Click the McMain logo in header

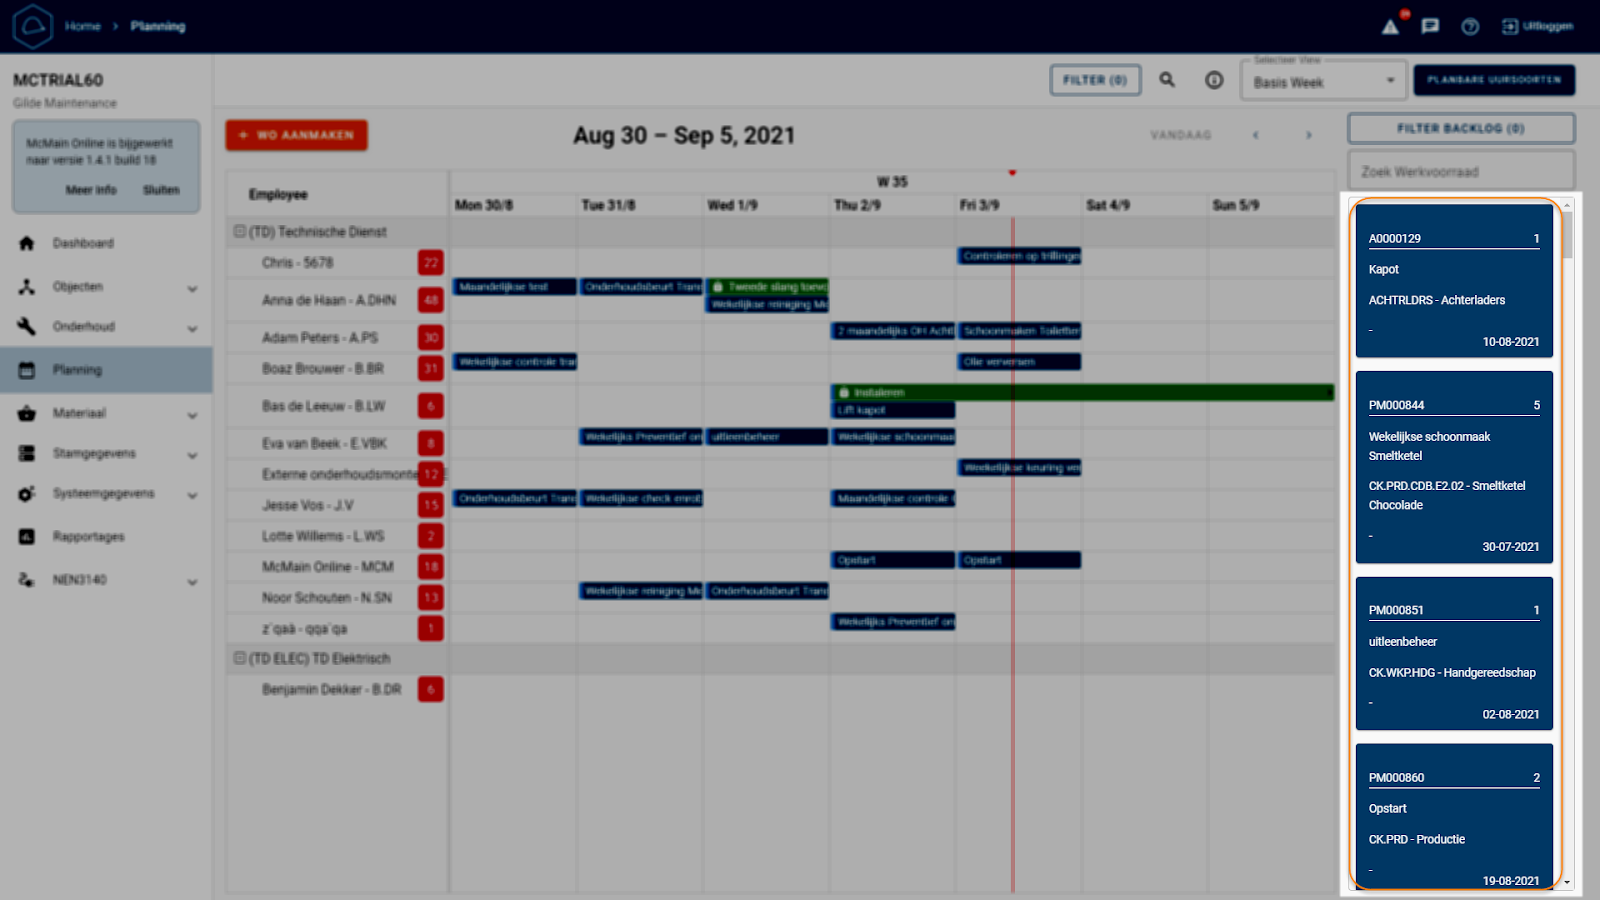[32, 26]
